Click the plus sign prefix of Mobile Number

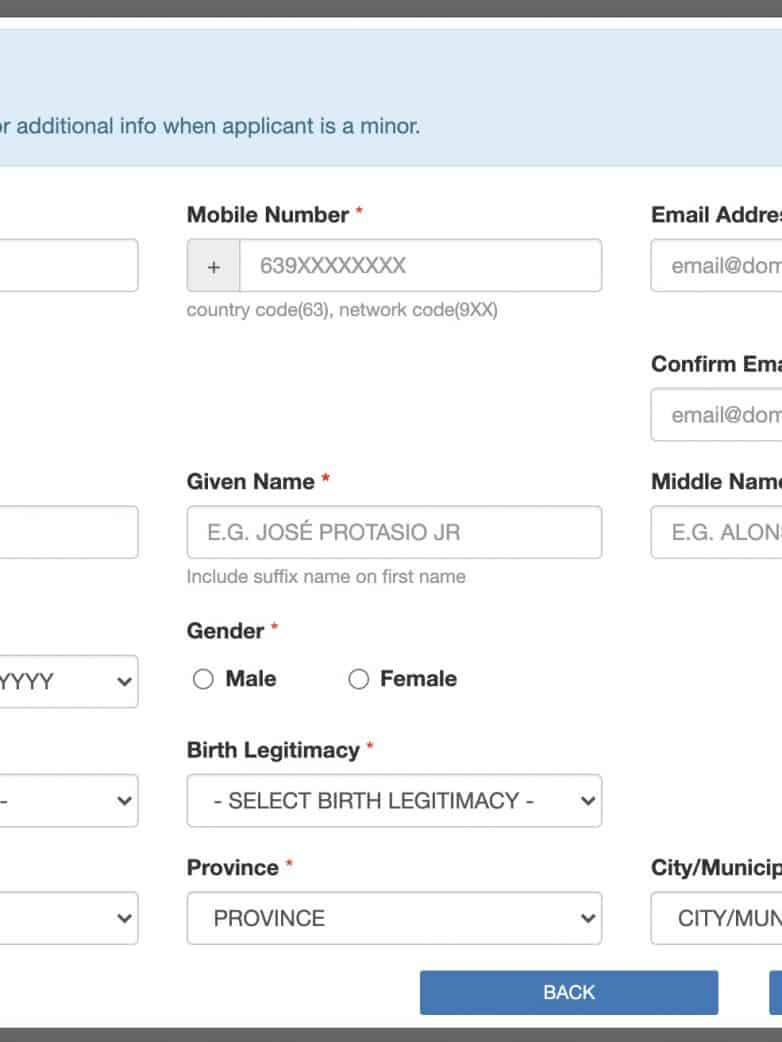[x=213, y=266]
